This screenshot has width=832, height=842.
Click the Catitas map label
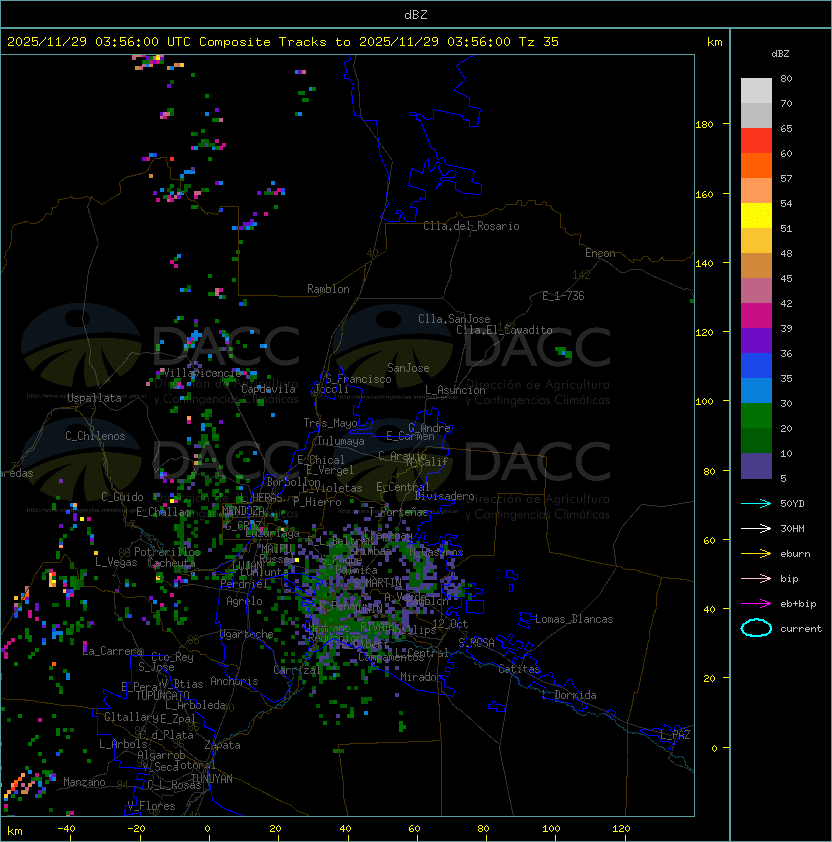519,669
